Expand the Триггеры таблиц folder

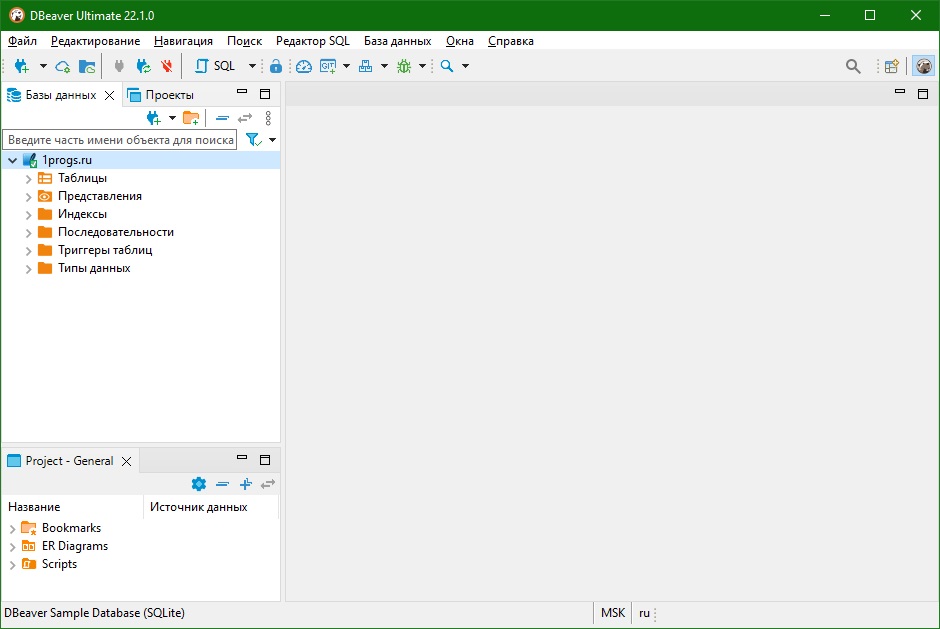click(28, 251)
